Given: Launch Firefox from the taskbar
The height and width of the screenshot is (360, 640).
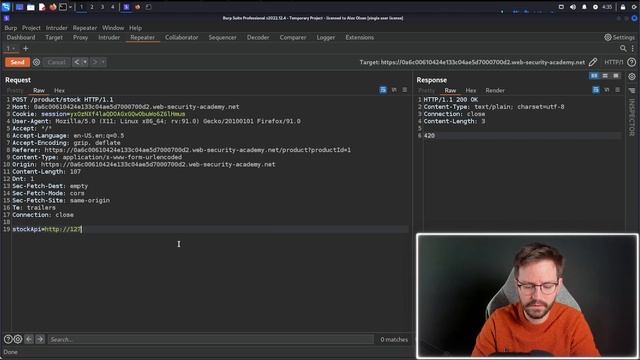Looking at the screenshot, I should pyautogui.click(x=53, y=7).
